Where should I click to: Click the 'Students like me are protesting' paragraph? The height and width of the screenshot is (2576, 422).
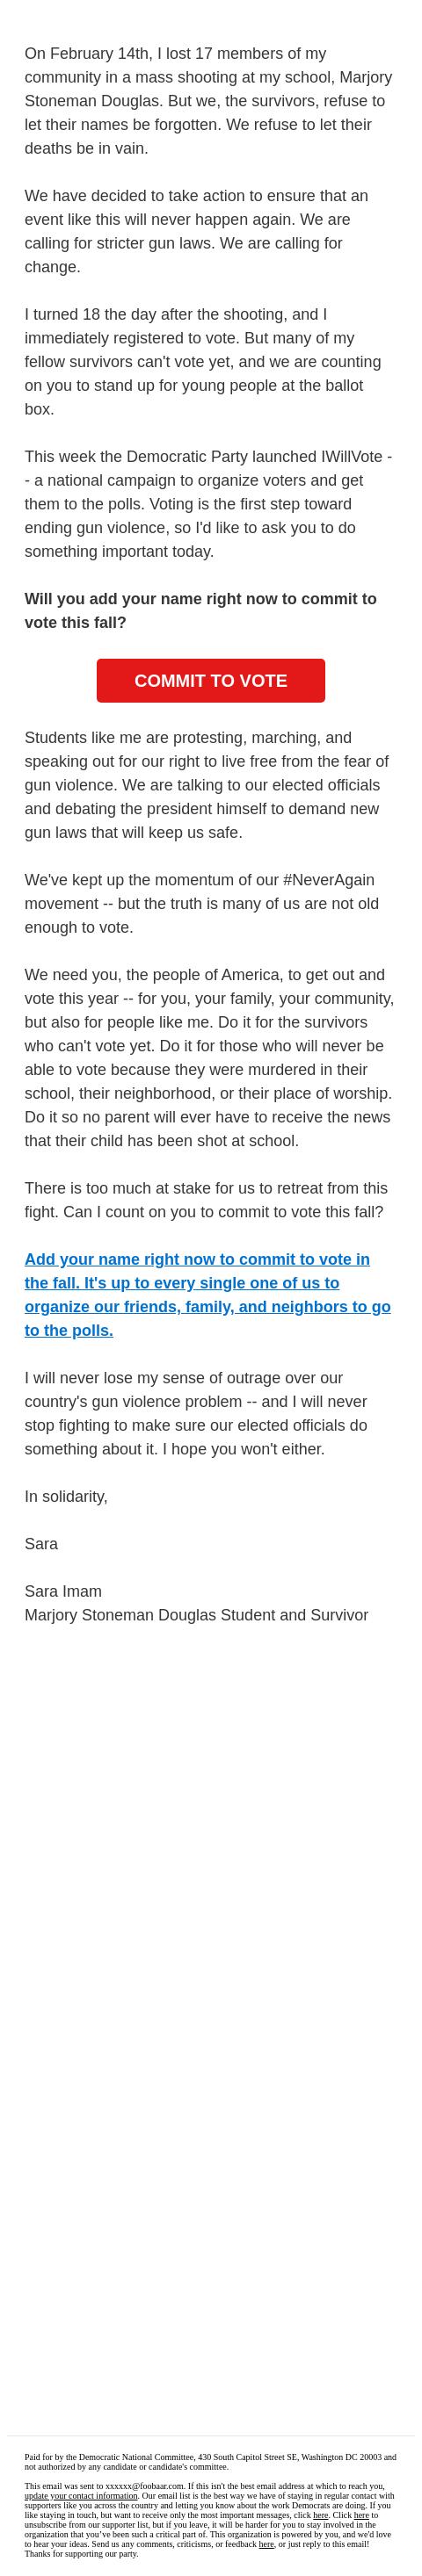(207, 785)
